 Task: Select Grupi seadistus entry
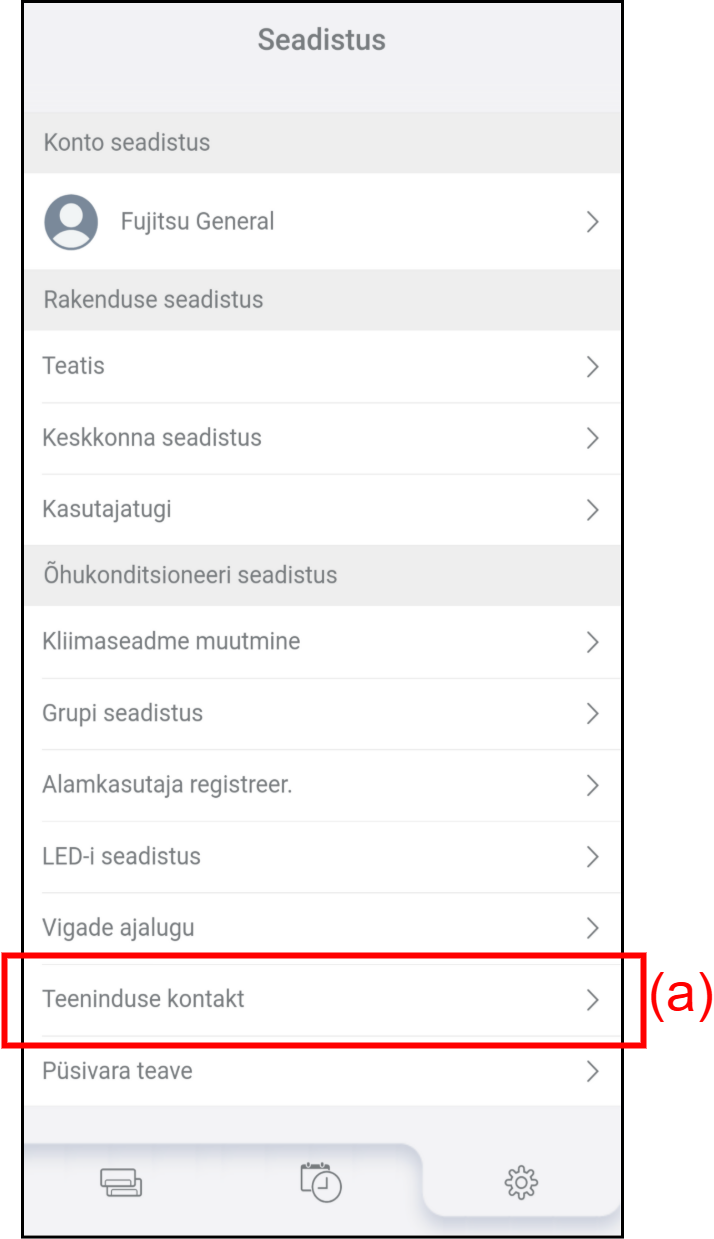(122, 714)
